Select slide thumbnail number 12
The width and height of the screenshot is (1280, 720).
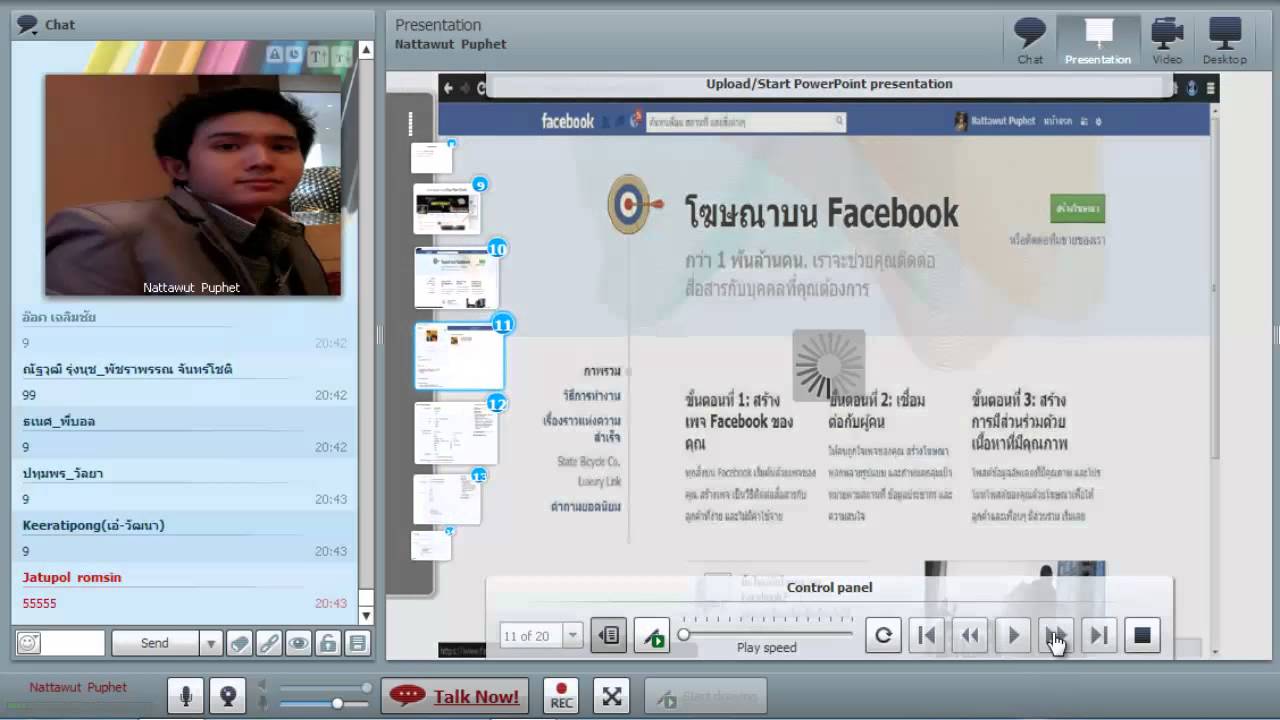pos(456,433)
